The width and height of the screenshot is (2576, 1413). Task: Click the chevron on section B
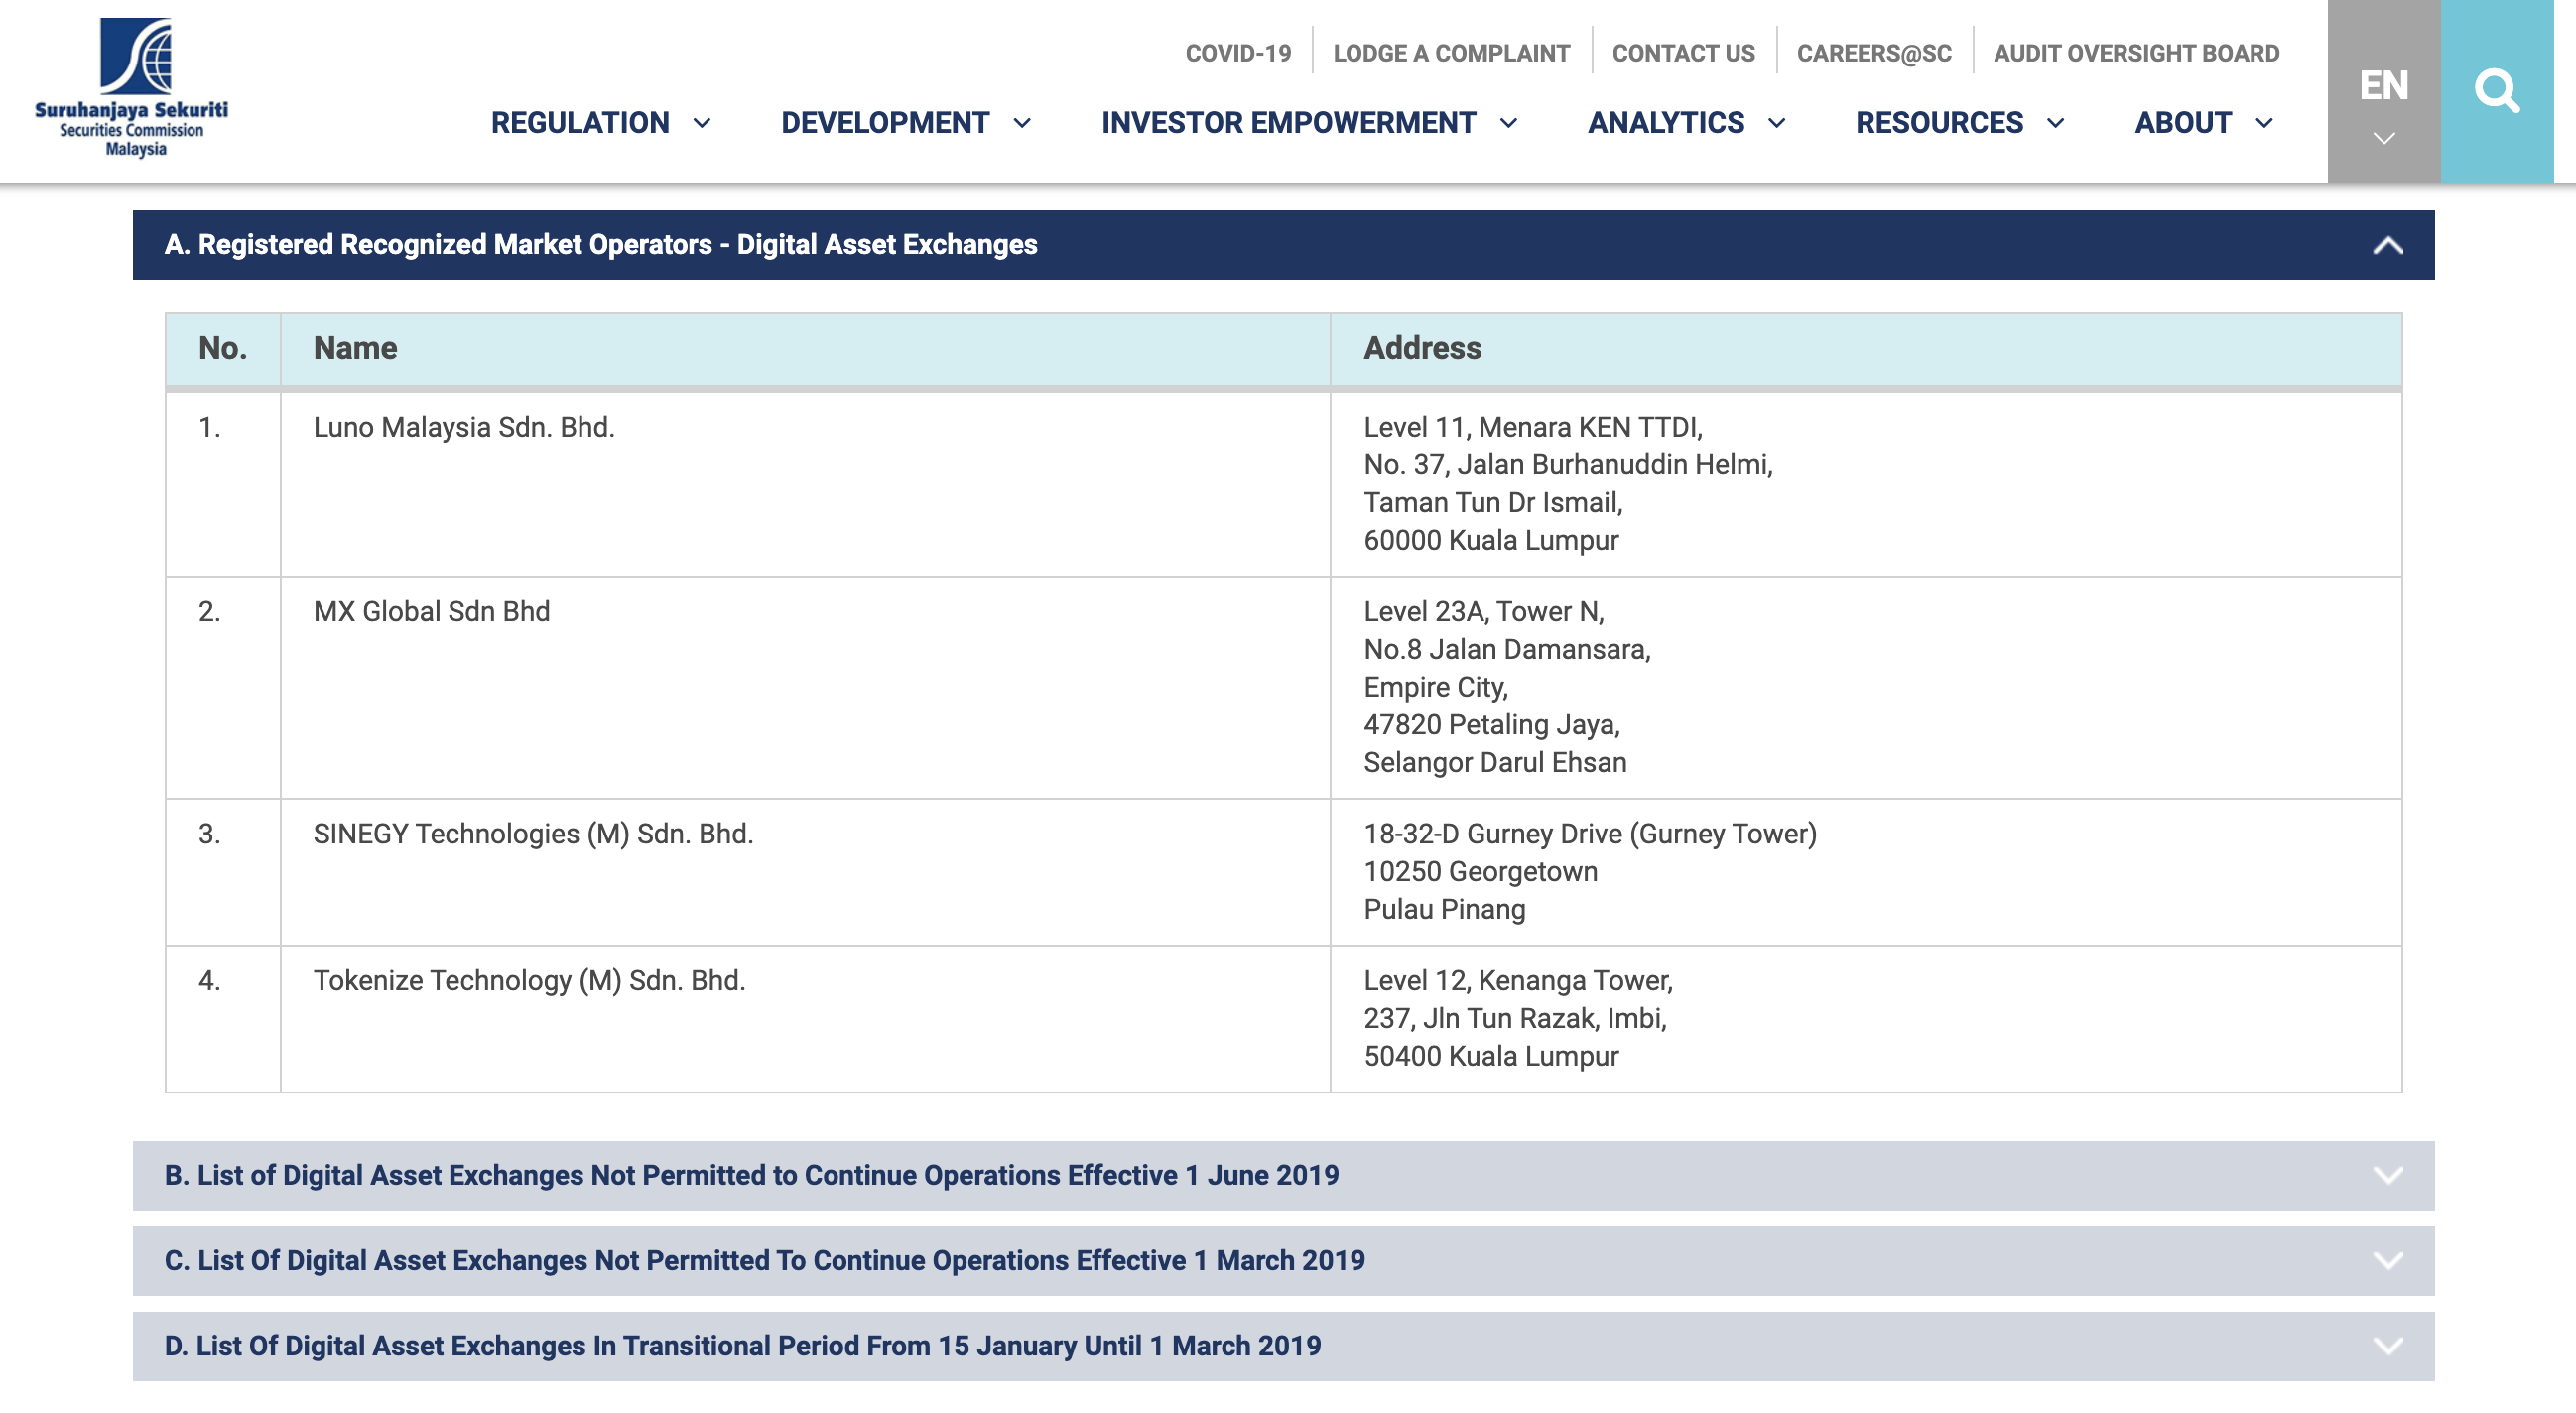(x=2387, y=1175)
